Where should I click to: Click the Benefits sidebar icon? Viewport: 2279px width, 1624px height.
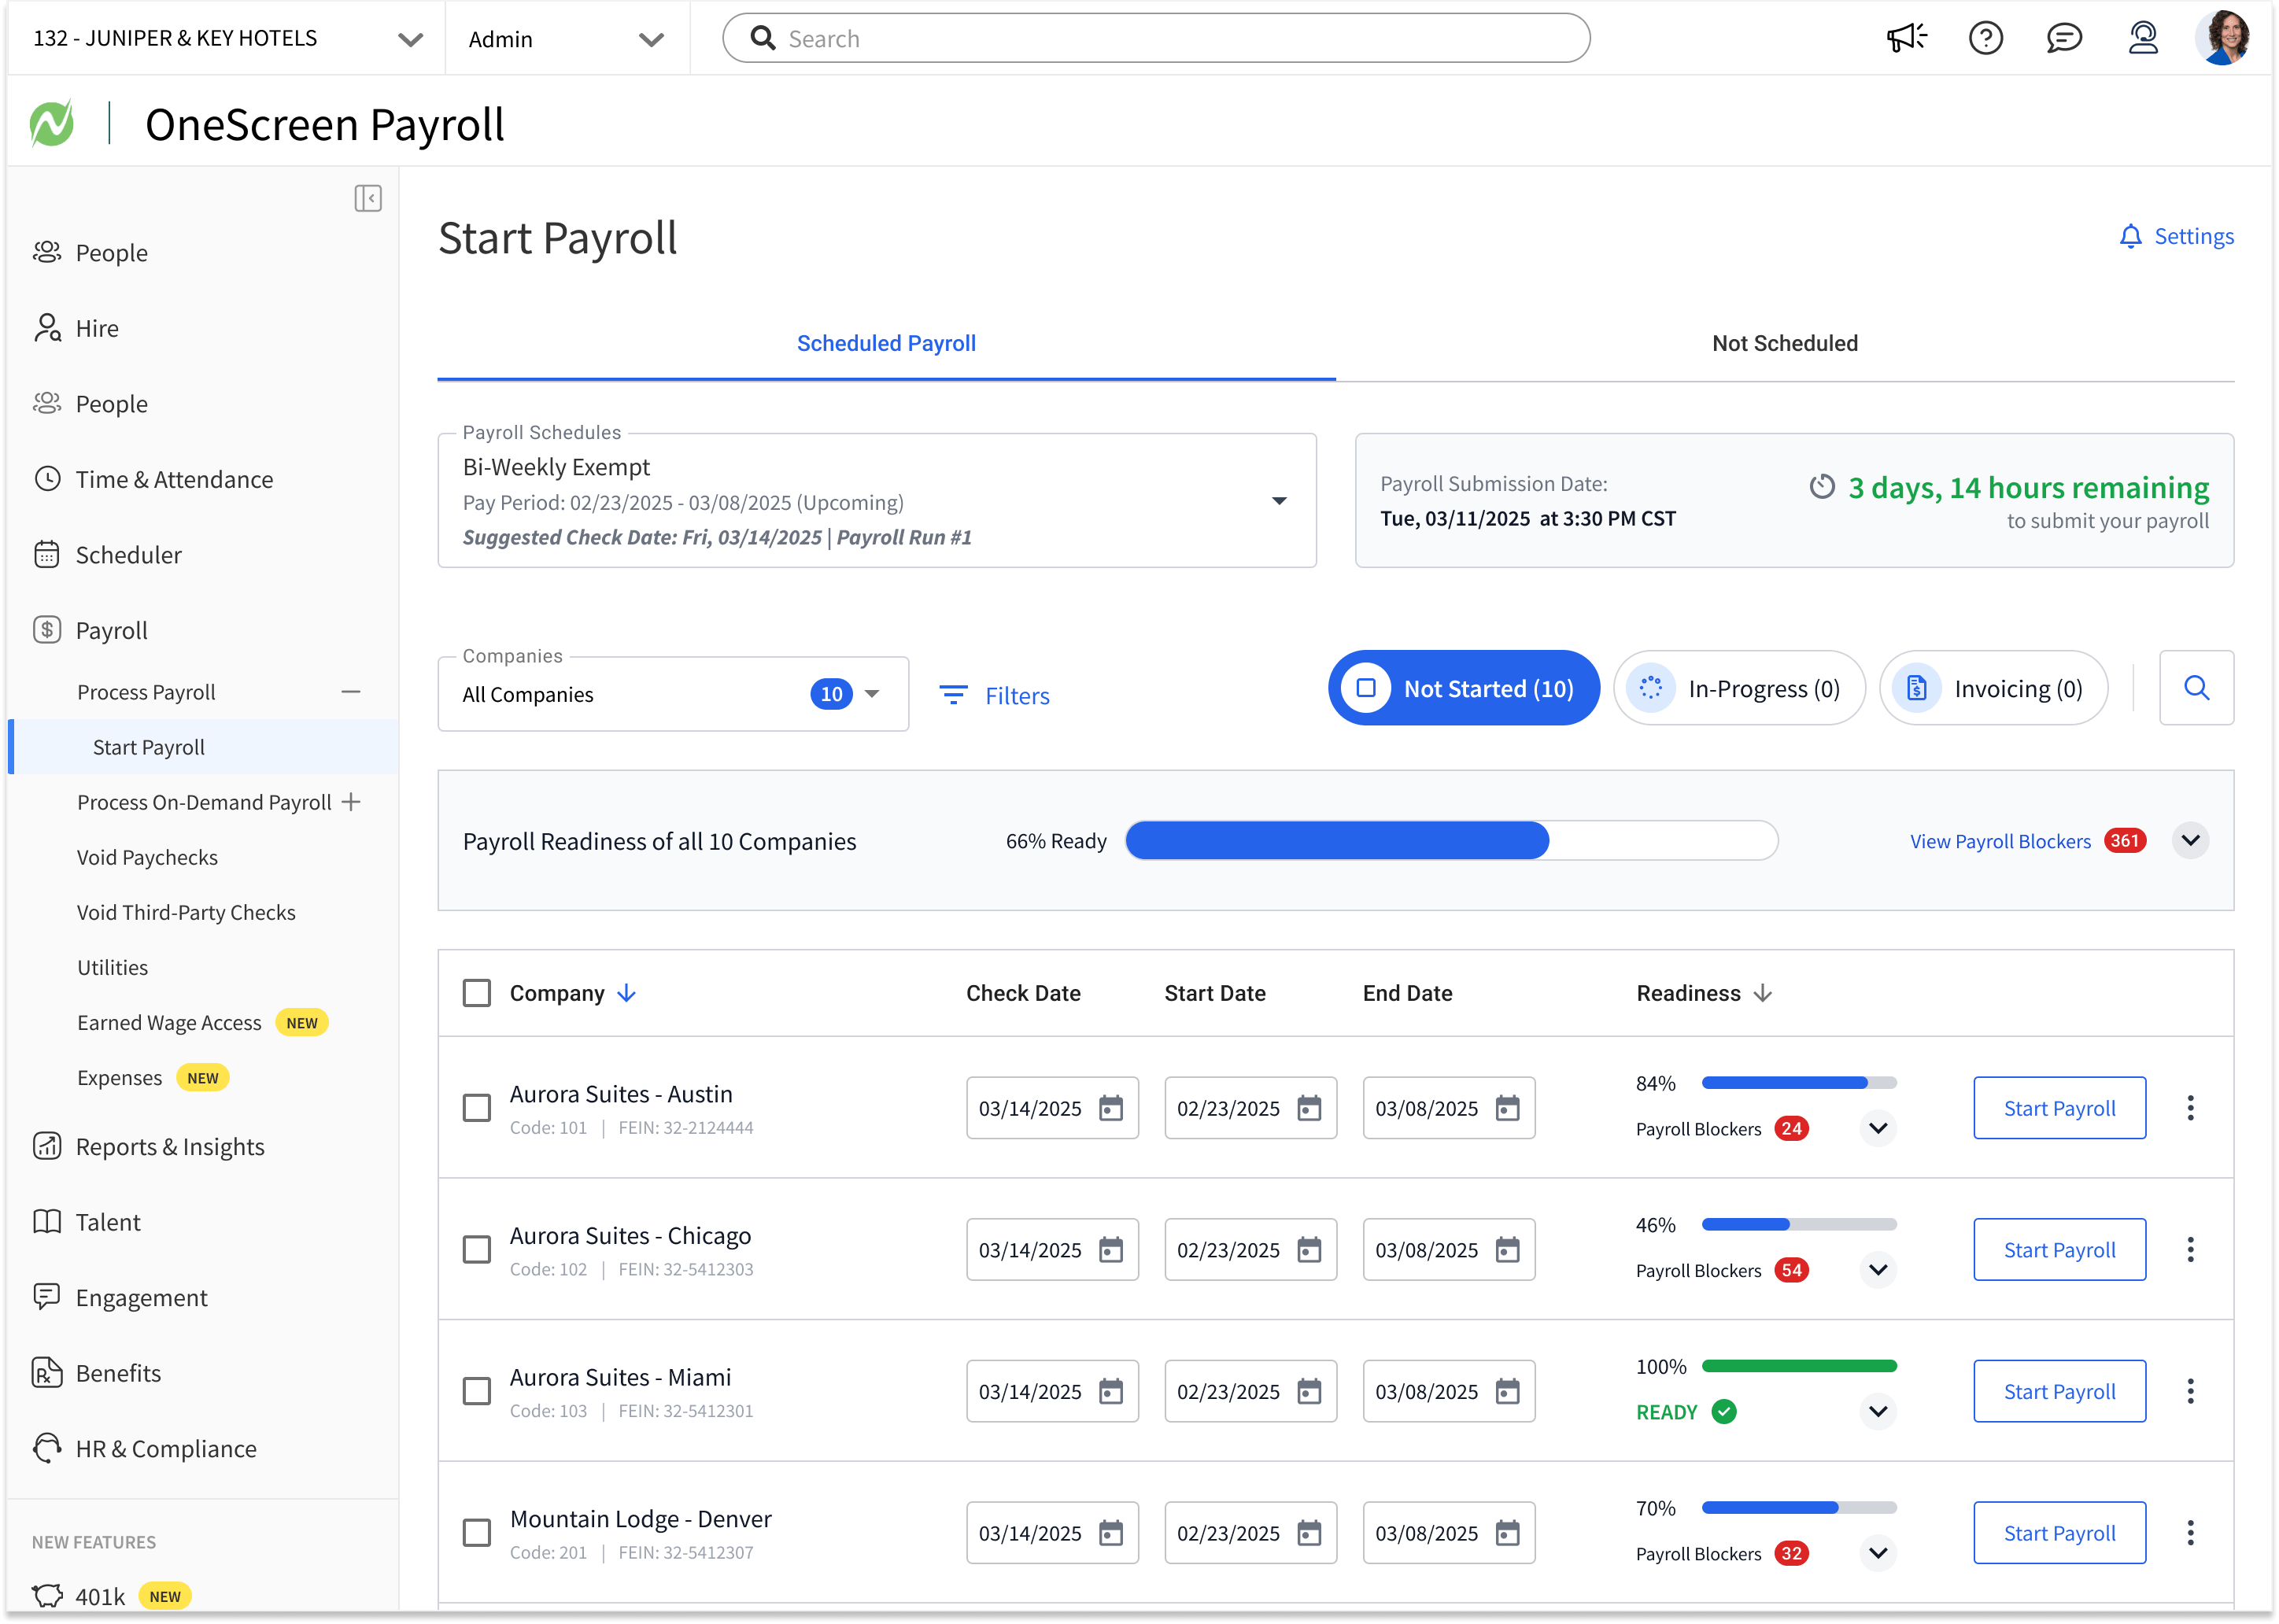pos(47,1373)
